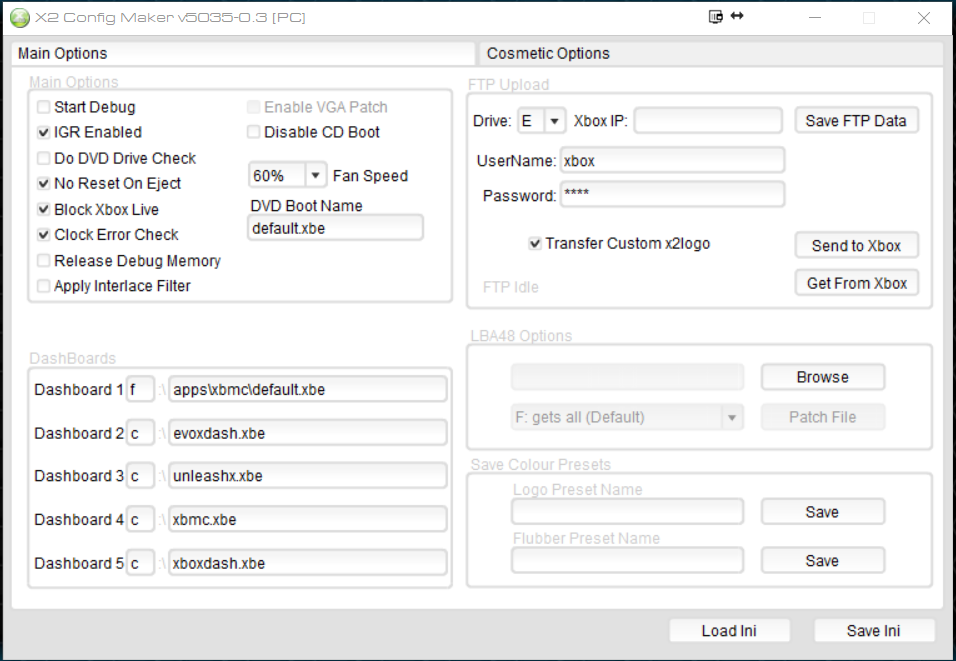Click Send to Xbox

[857, 246]
